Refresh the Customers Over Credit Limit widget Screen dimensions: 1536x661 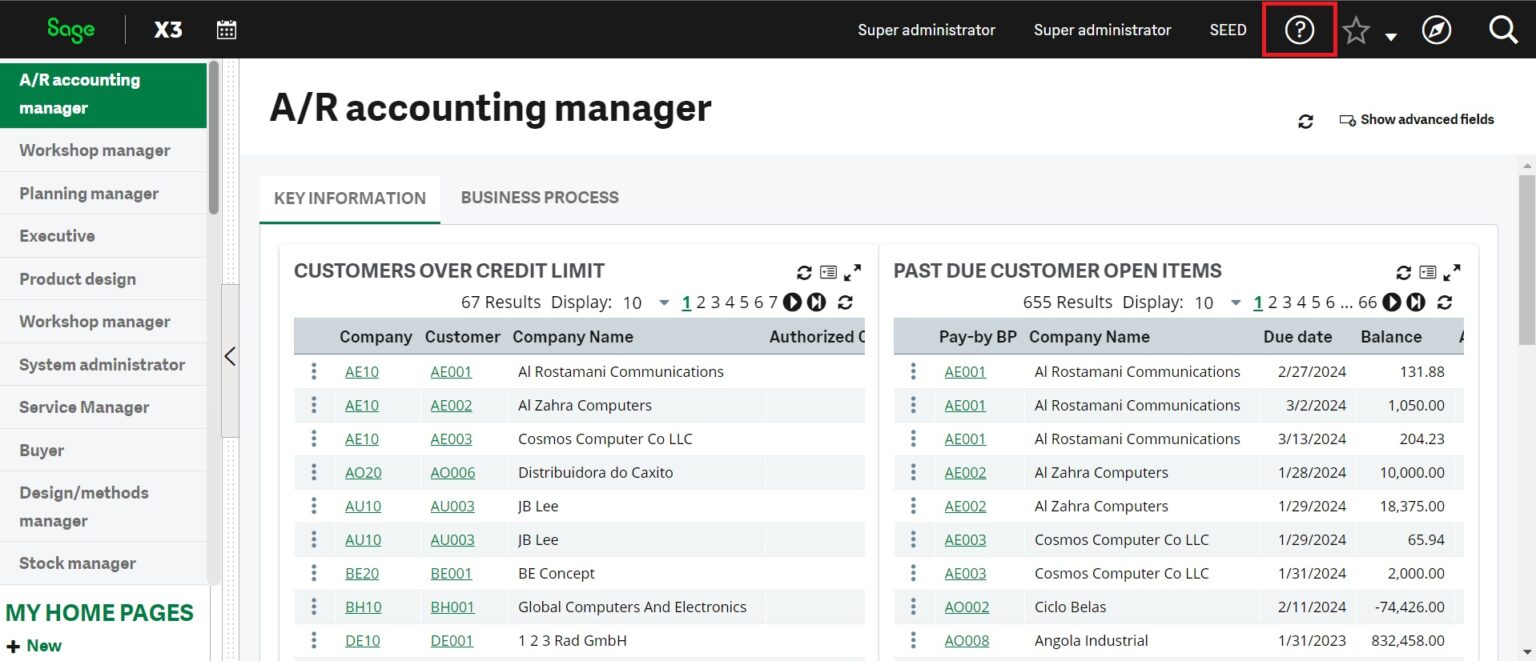tap(804, 271)
